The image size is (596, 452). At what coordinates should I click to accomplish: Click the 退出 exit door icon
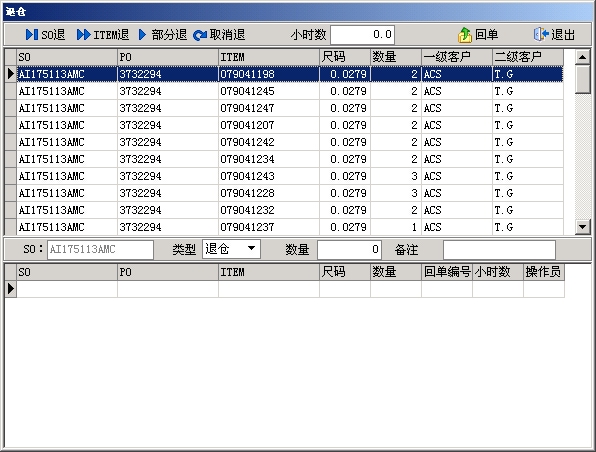pos(541,35)
